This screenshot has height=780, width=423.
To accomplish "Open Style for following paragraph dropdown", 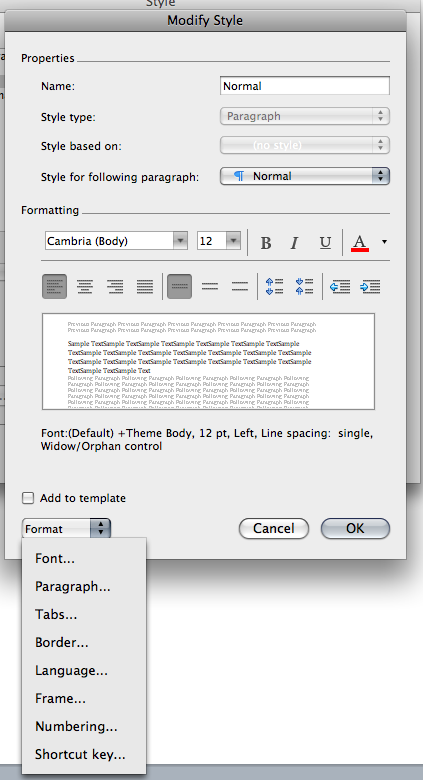I will point(305,176).
